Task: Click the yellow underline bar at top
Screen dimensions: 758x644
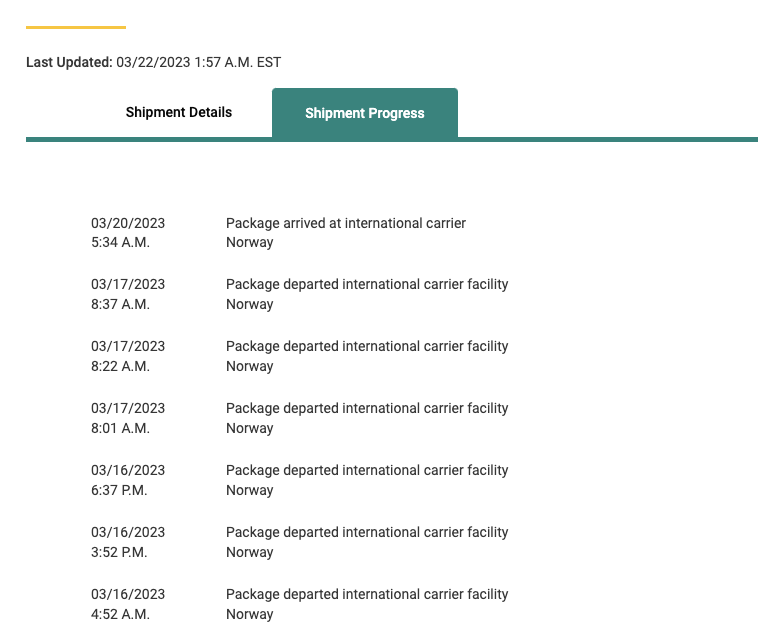Action: [x=76, y=28]
